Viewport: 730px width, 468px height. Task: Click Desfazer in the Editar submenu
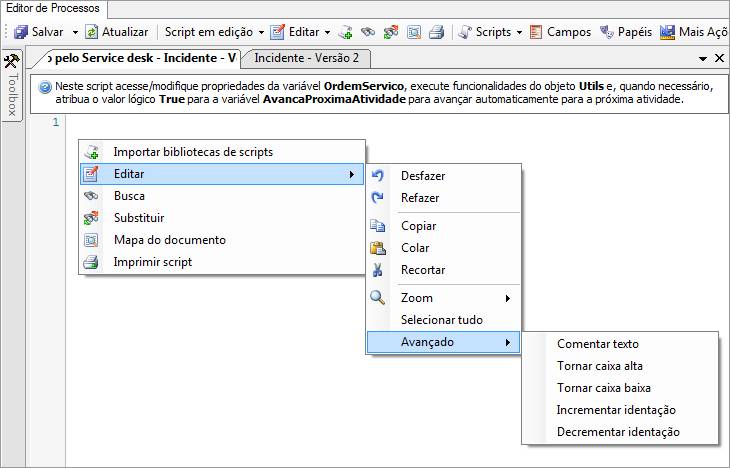click(443, 176)
